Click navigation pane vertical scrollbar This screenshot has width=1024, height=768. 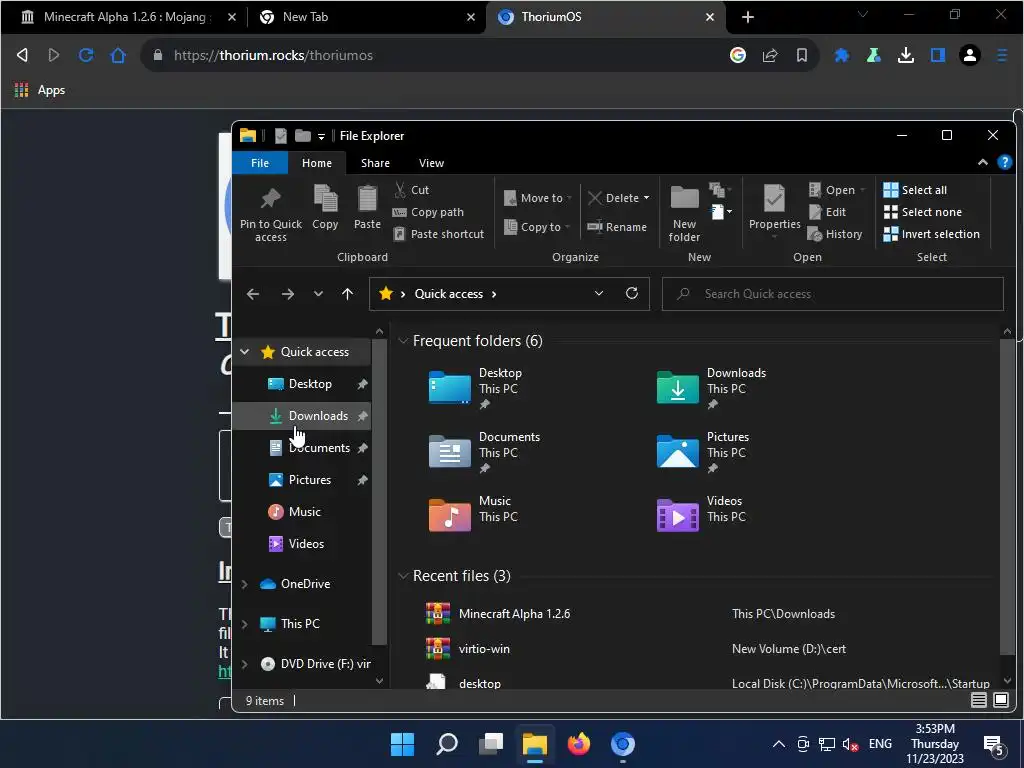click(379, 490)
